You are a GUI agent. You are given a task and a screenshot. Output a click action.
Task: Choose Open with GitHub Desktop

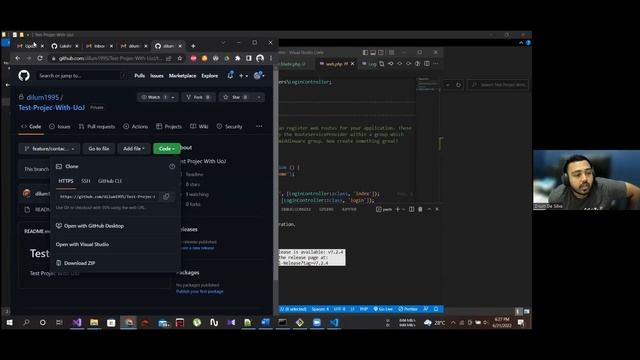point(90,226)
